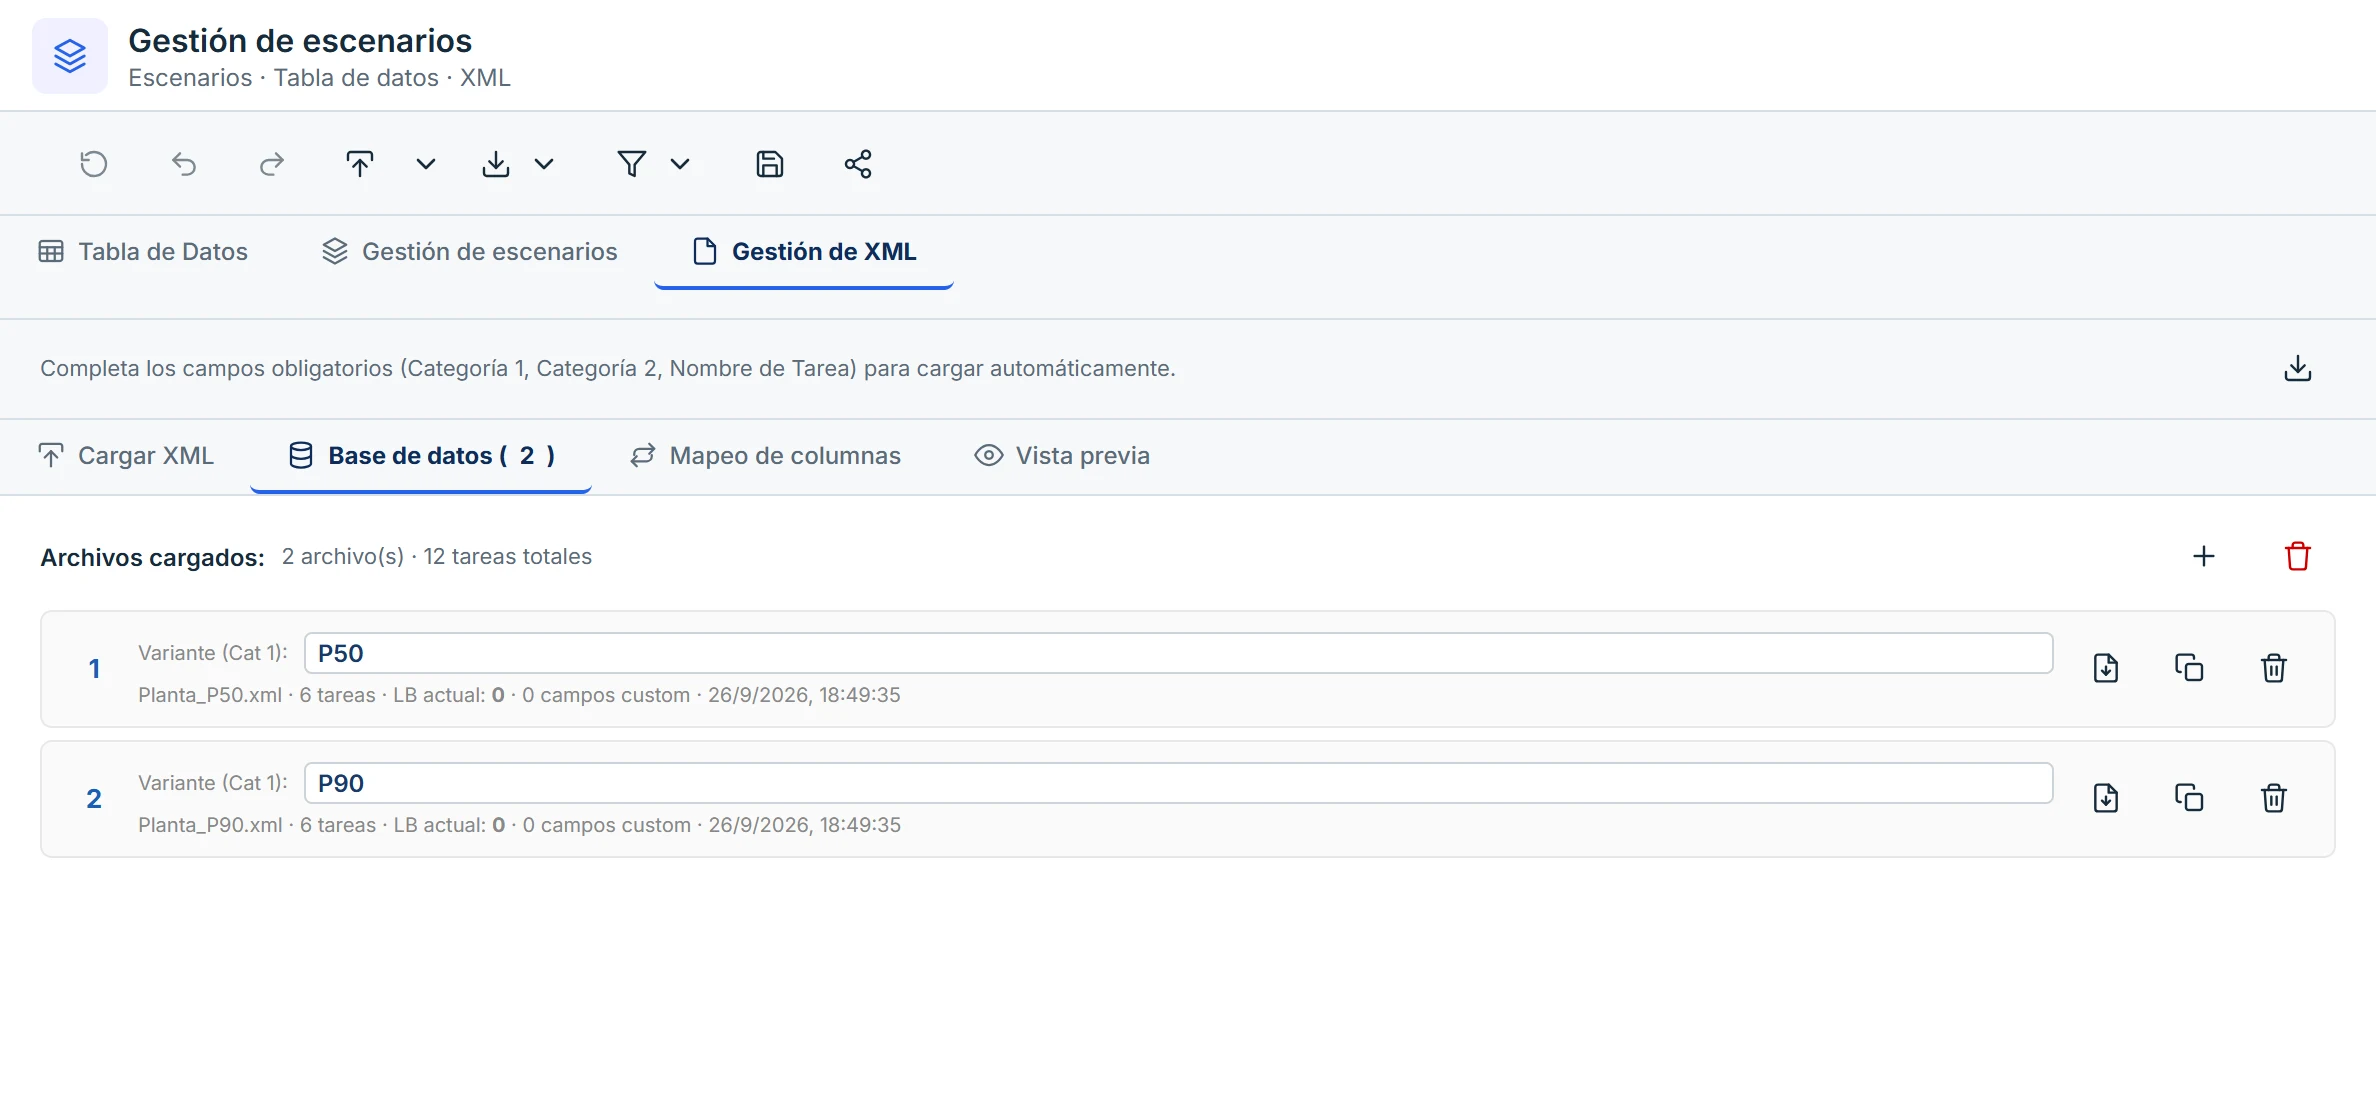2376x1120 pixels.
Task: Click the reset/refresh icon in toolbar
Action: pos(94,164)
